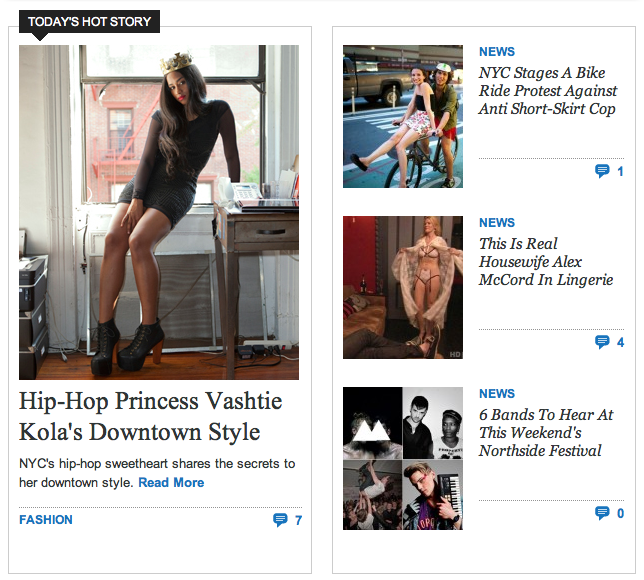The image size is (644, 580).
Task: Open the Vashtie Kola main photo
Action: (159, 212)
